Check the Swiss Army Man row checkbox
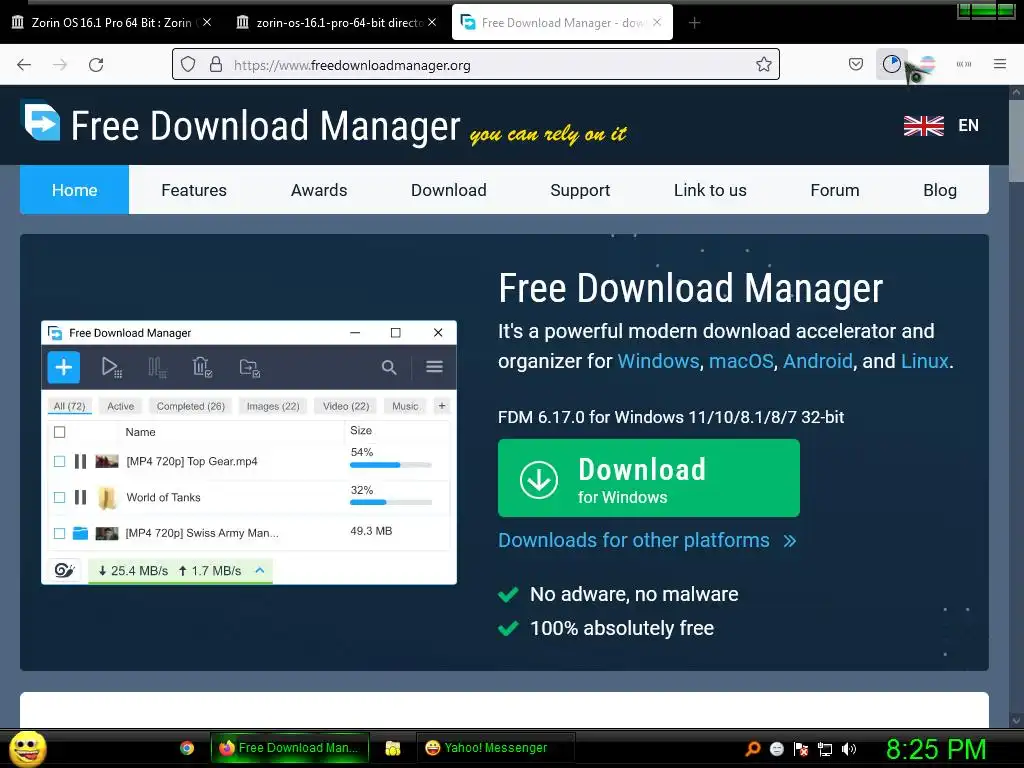 click(x=59, y=533)
